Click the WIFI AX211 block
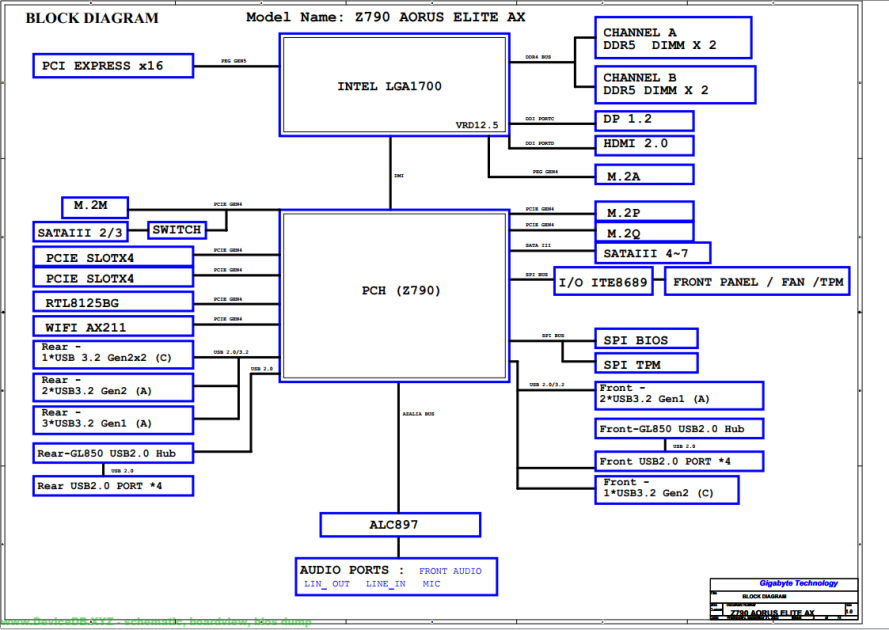Screen dimensions: 889x630 pyautogui.click(x=113, y=326)
